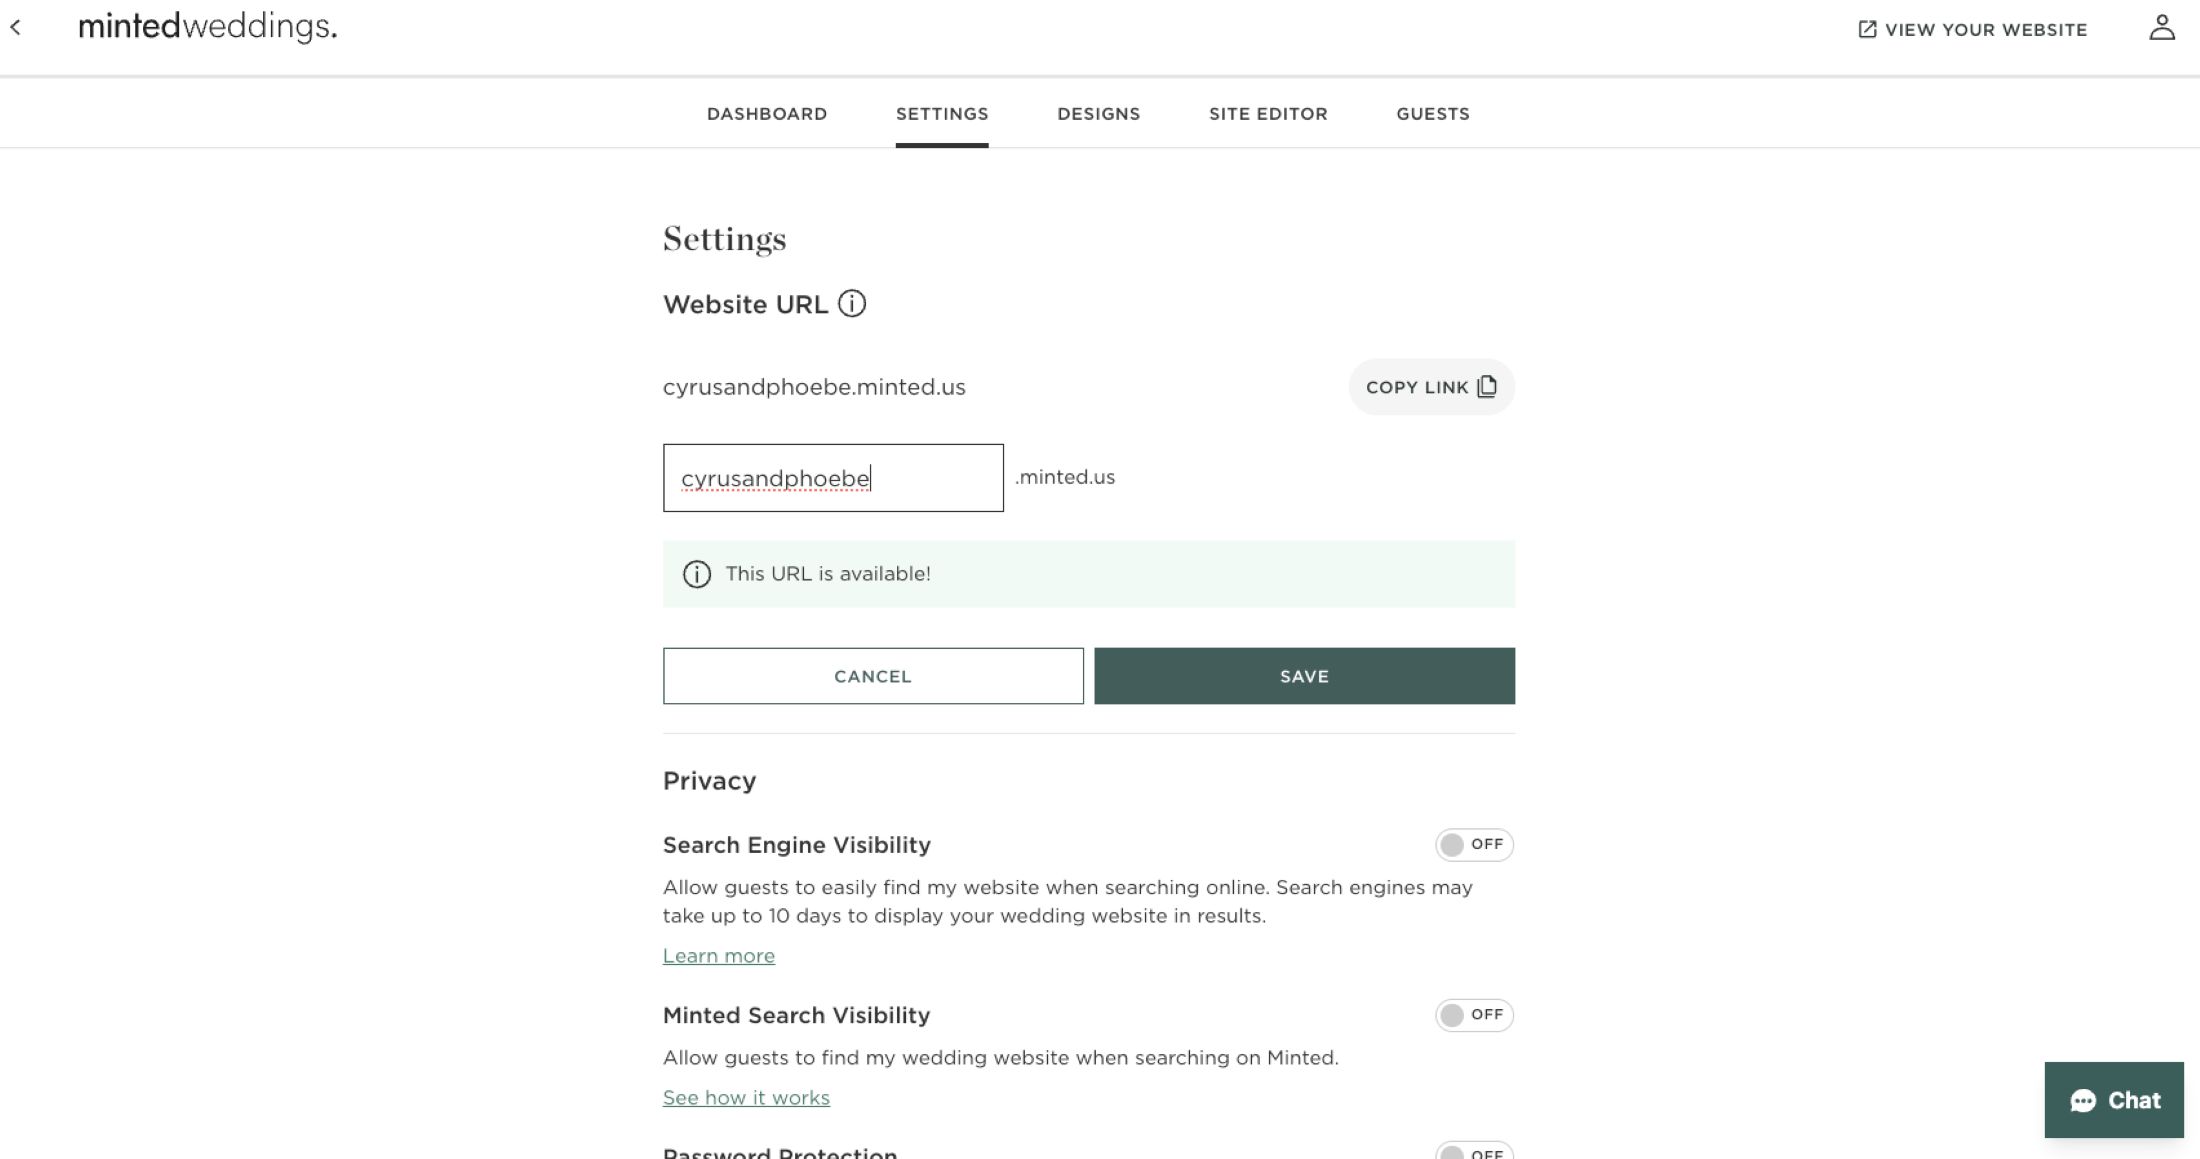Select the Settings tab
This screenshot has height=1159, width=2200.
click(x=942, y=114)
